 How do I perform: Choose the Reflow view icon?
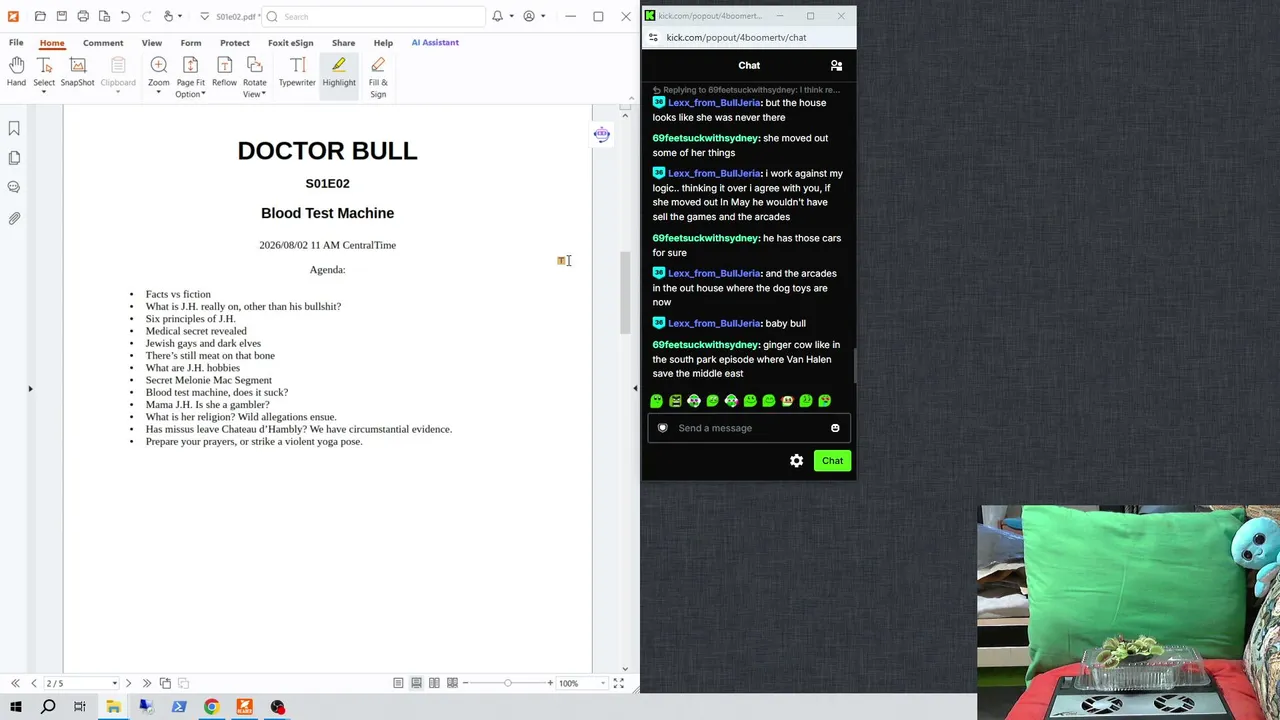pos(224,73)
